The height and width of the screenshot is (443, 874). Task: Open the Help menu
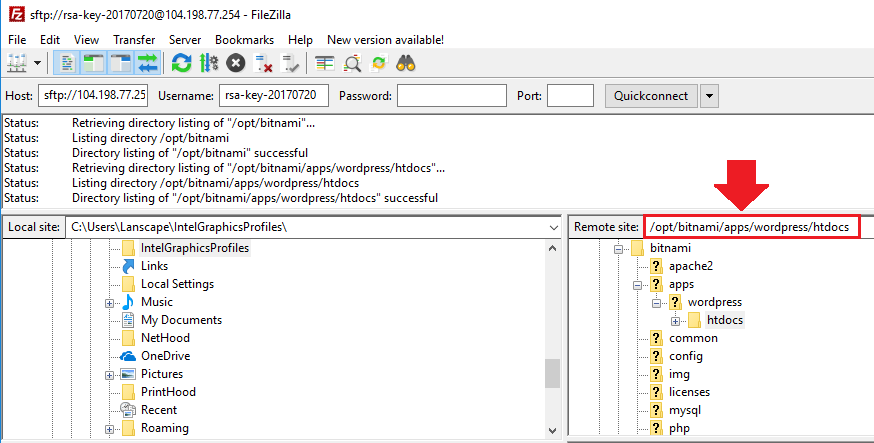[x=300, y=40]
